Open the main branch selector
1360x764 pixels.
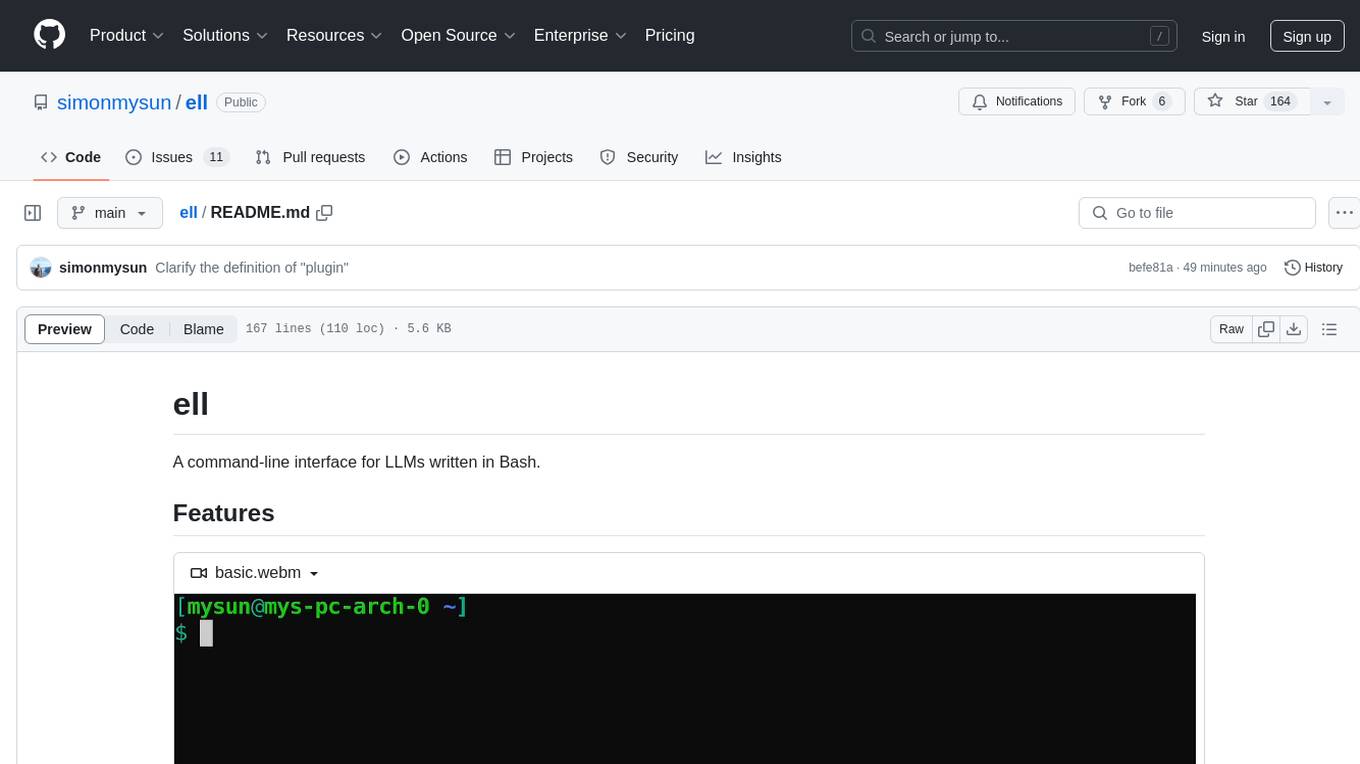pos(110,213)
